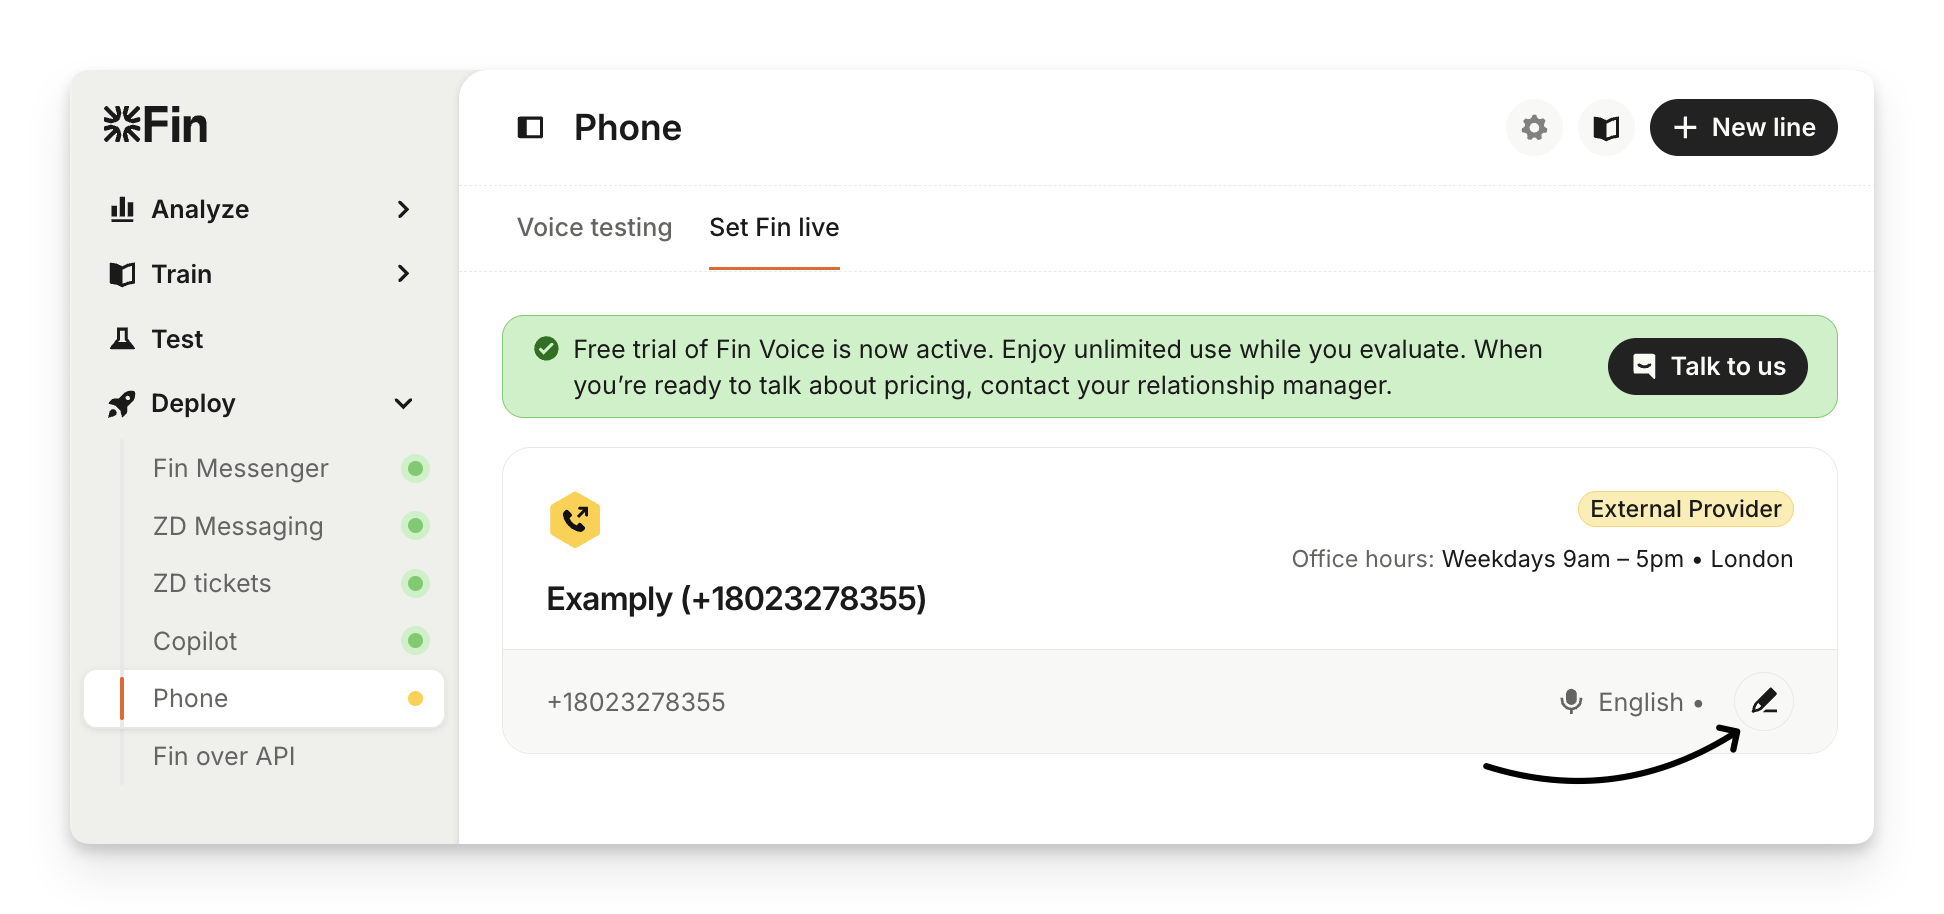Screen dimensions: 1944x914
Task: Select the Set Fin live tab
Action: [x=774, y=228]
